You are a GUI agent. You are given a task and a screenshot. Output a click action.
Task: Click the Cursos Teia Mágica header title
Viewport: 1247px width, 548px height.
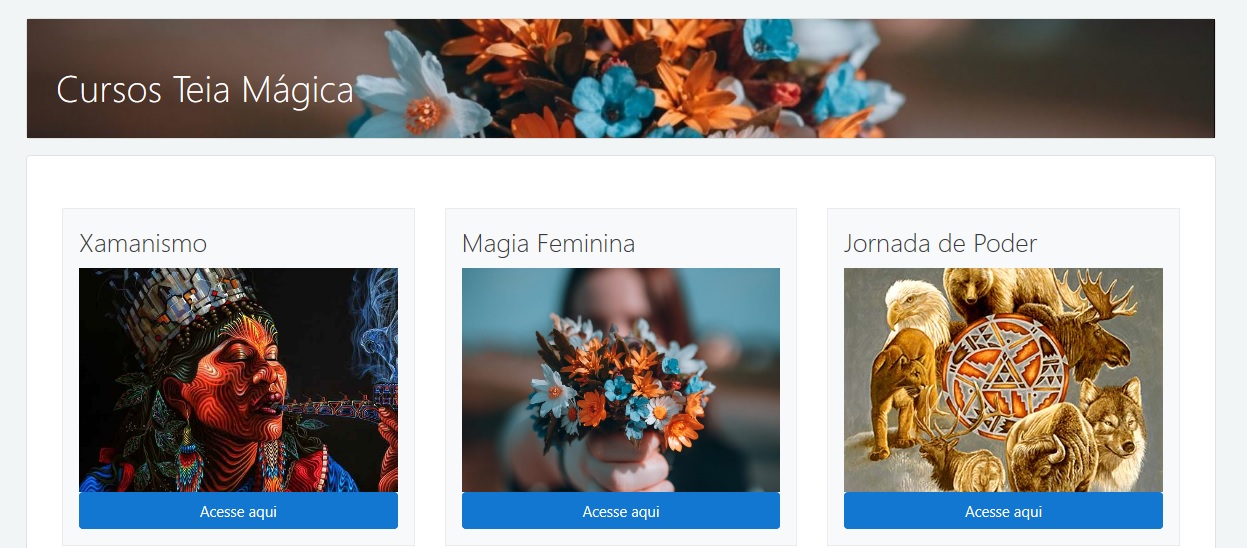click(205, 90)
